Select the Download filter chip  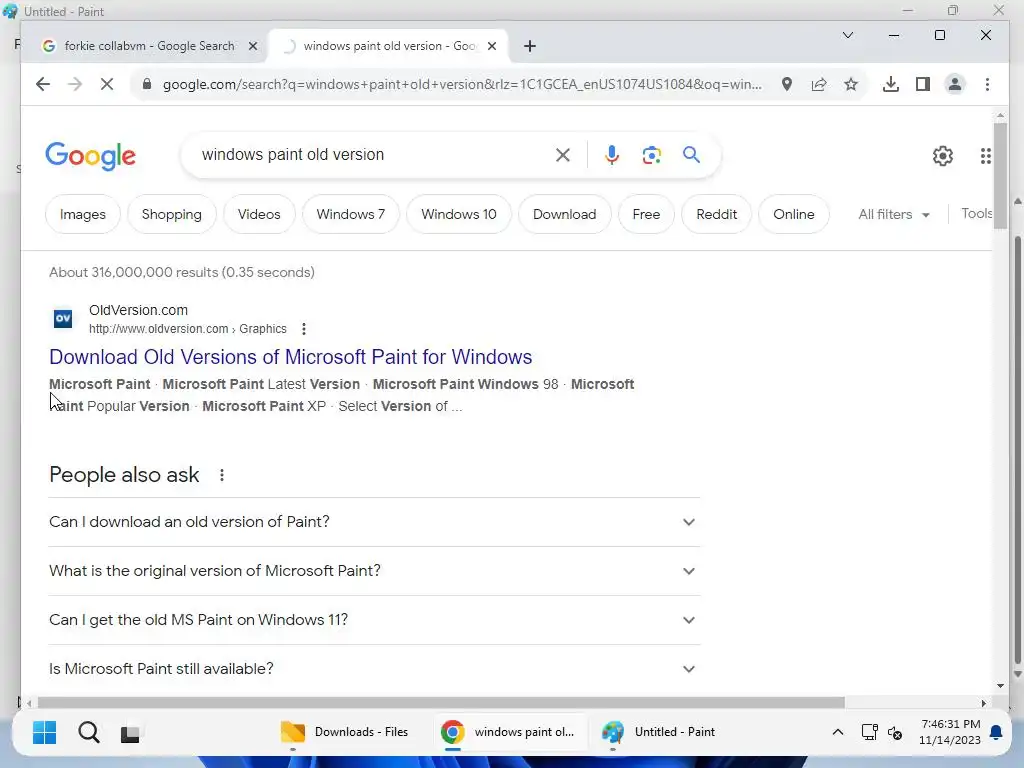tap(564, 214)
